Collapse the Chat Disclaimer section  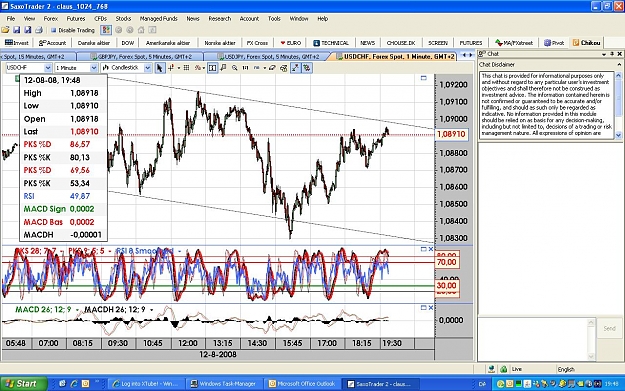pyautogui.click(x=619, y=65)
